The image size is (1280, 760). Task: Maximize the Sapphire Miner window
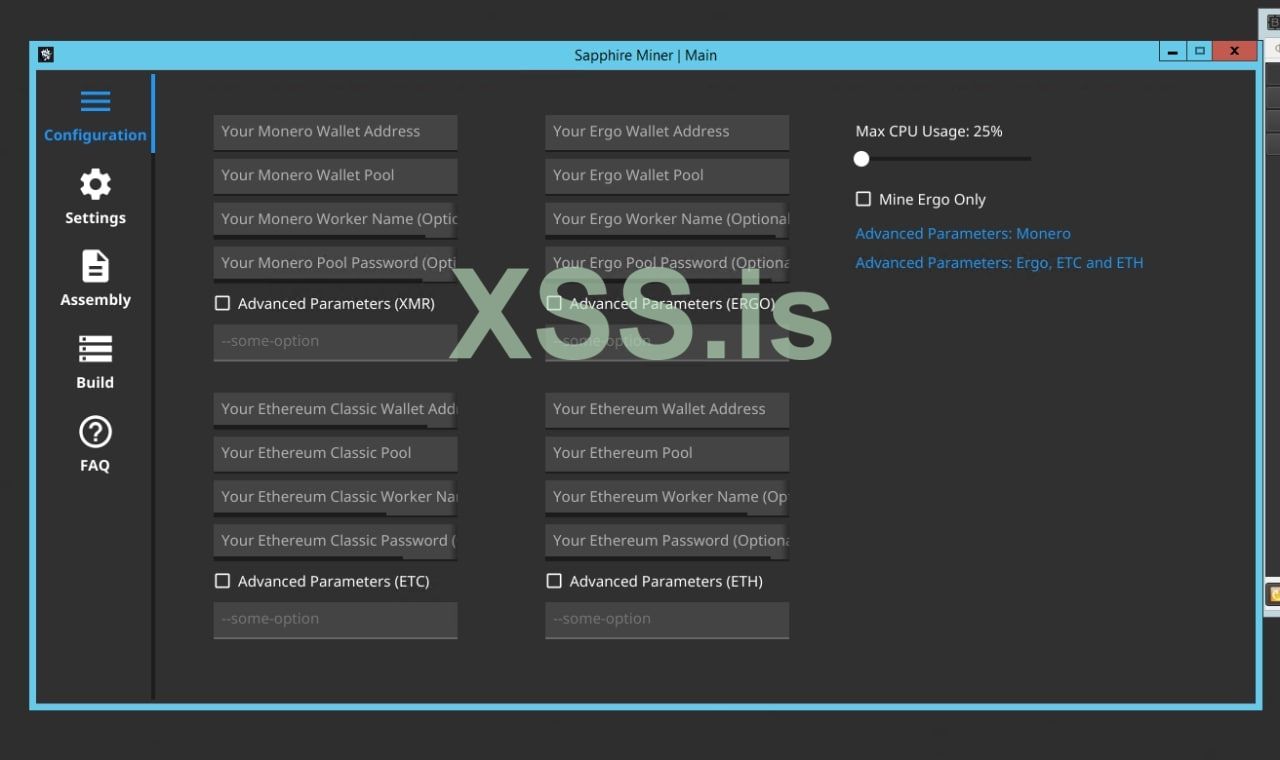(x=1200, y=51)
